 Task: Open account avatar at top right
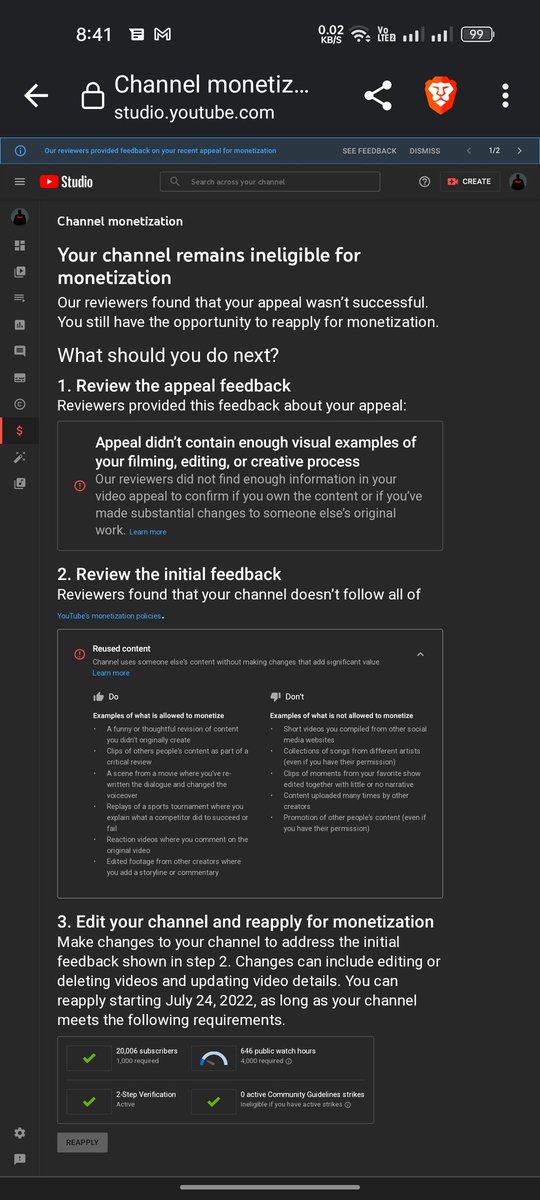518,182
